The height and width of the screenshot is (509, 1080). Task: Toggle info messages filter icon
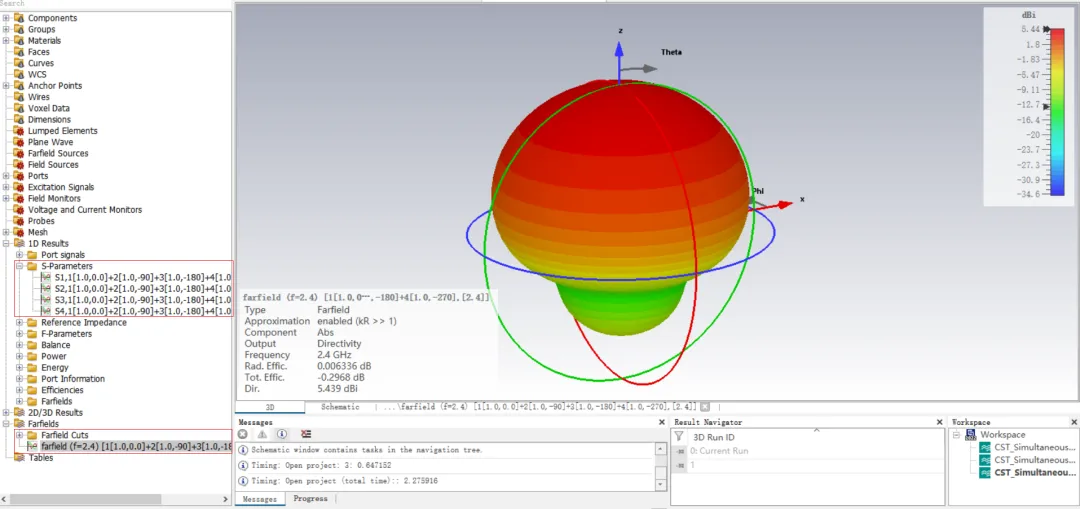282,434
